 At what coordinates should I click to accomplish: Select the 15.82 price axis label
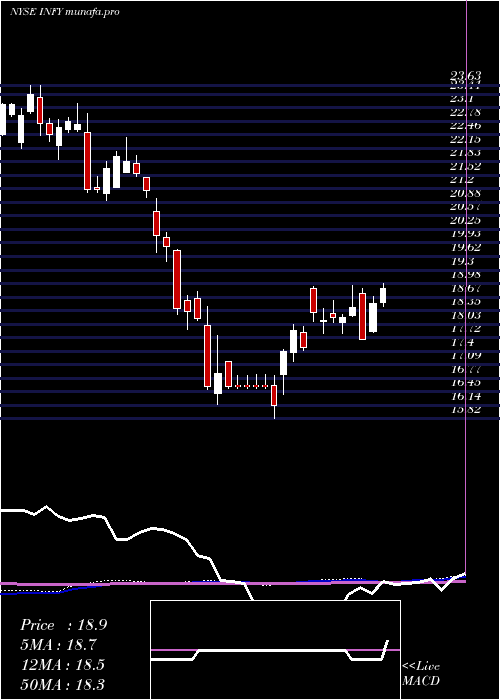(466, 410)
